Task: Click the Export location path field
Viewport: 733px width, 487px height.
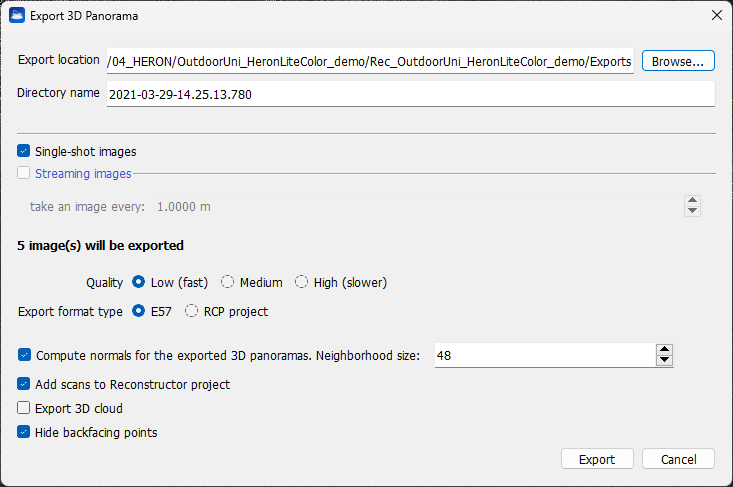Action: pos(370,61)
